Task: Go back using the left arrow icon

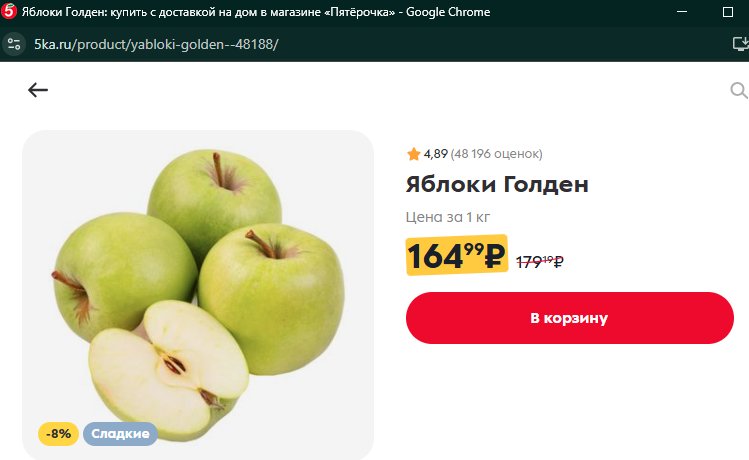Action: (38, 90)
